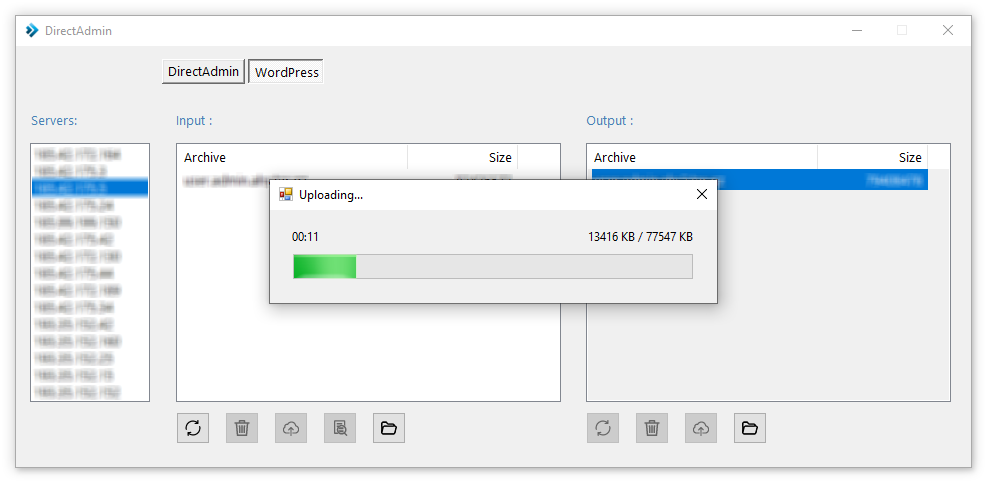Switch to the WordPress tab

coord(286,72)
